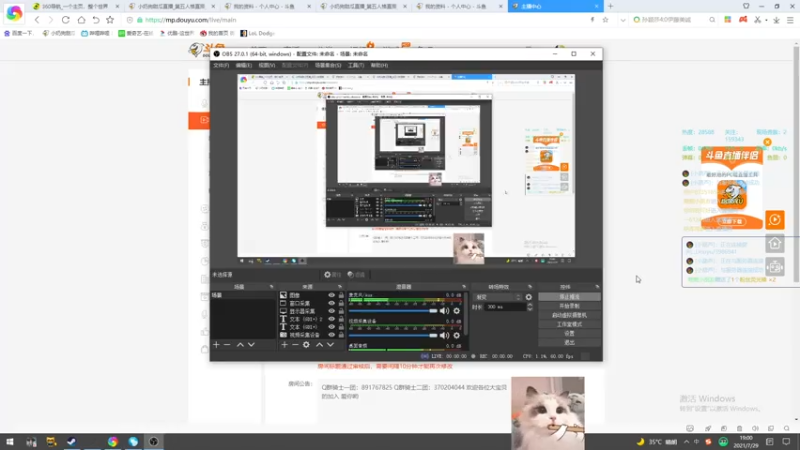Screen dimensions: 800x450
Task: Open new browser tab with plus
Action: (610, 6)
